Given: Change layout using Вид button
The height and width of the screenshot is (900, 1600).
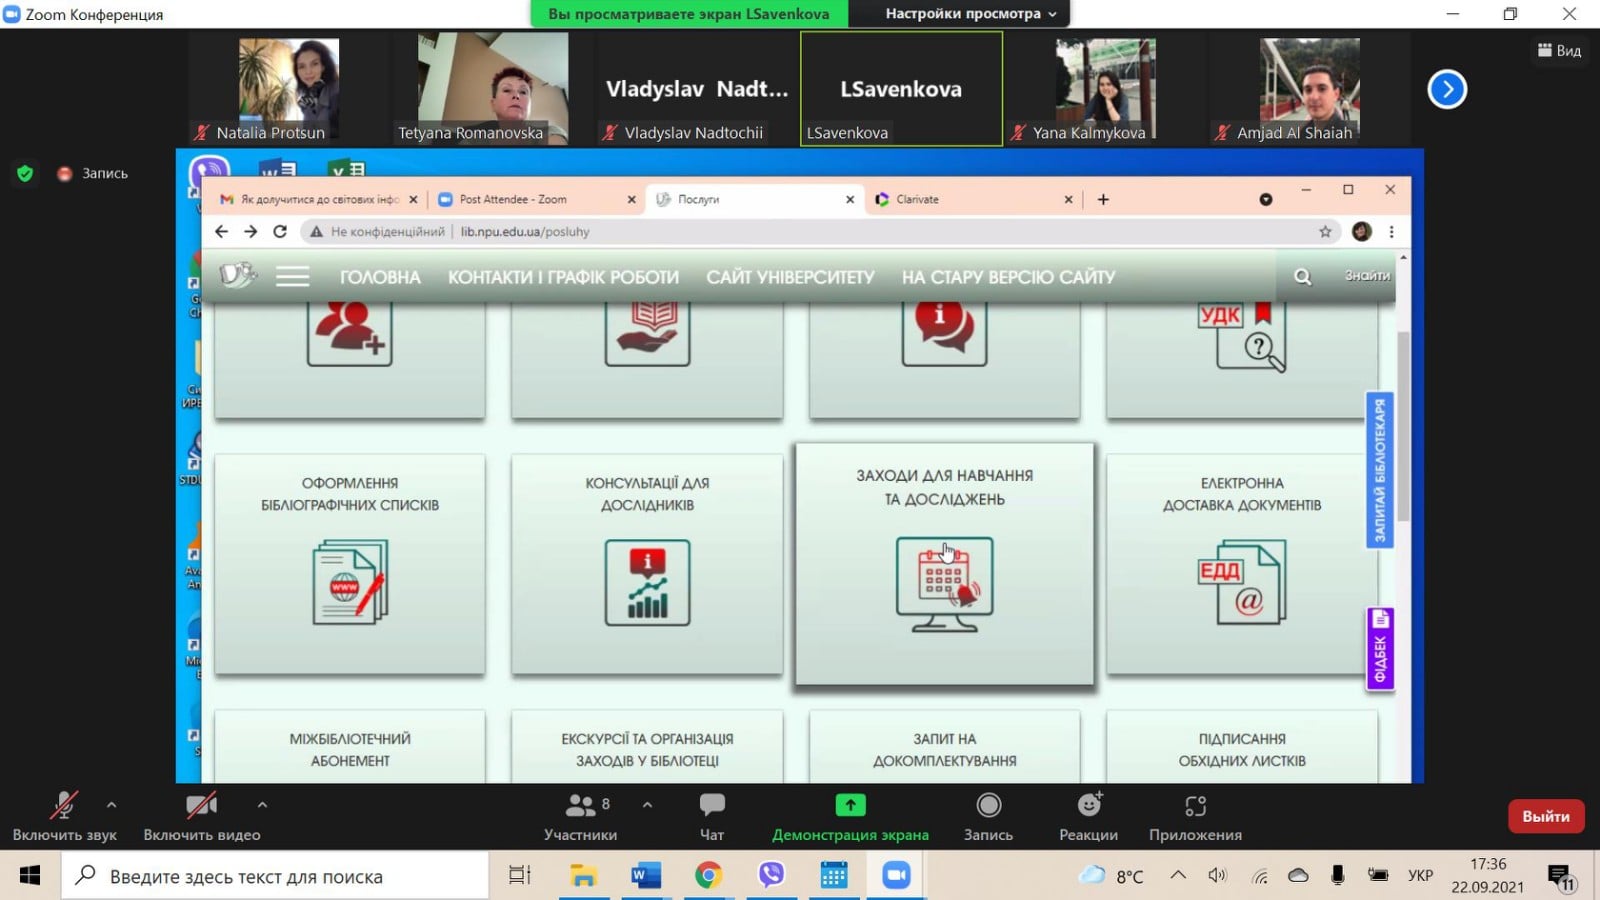Looking at the screenshot, I should point(1559,51).
